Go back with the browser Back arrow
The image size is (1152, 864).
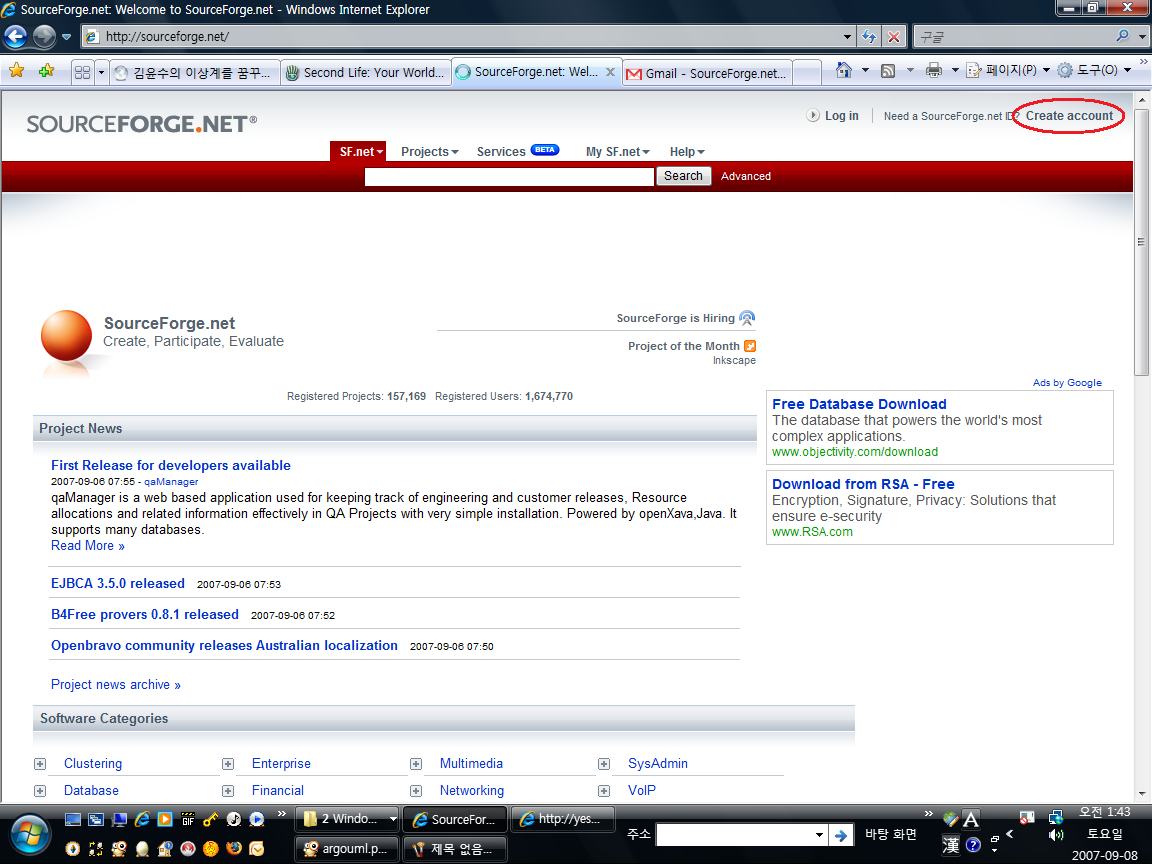[15, 36]
